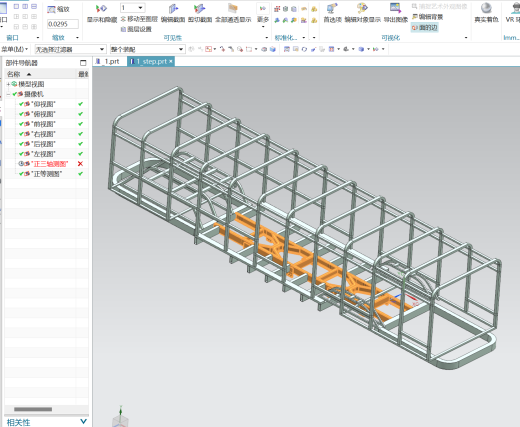This screenshot has height=427, width=520.
Task: Toggle the green check for "仰视图" row
Action: 80,104
